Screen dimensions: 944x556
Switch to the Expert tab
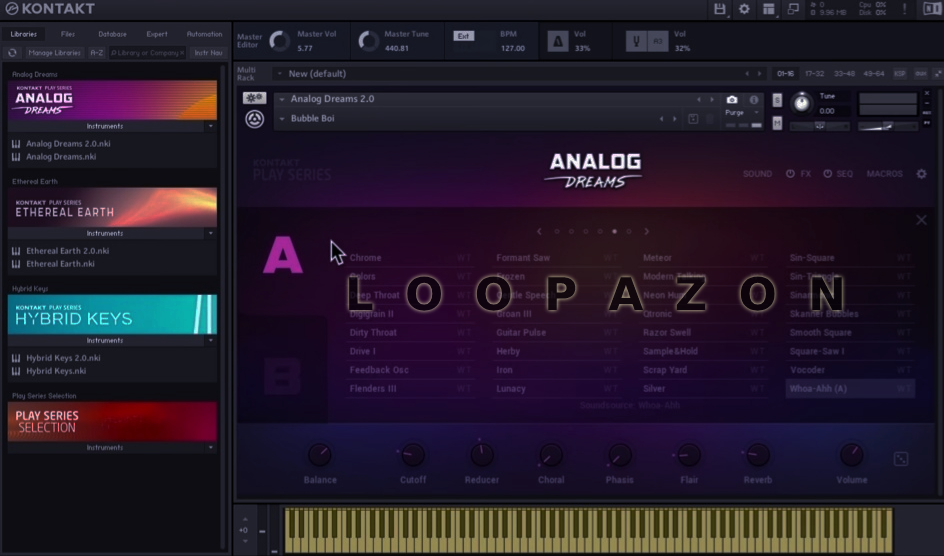pos(157,34)
